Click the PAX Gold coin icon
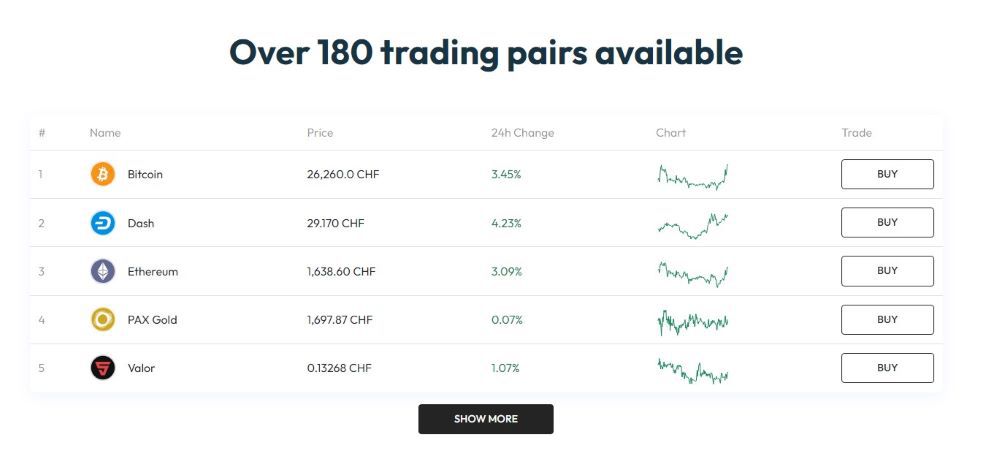Image resolution: width=1000 pixels, height=473 pixels. point(103,320)
